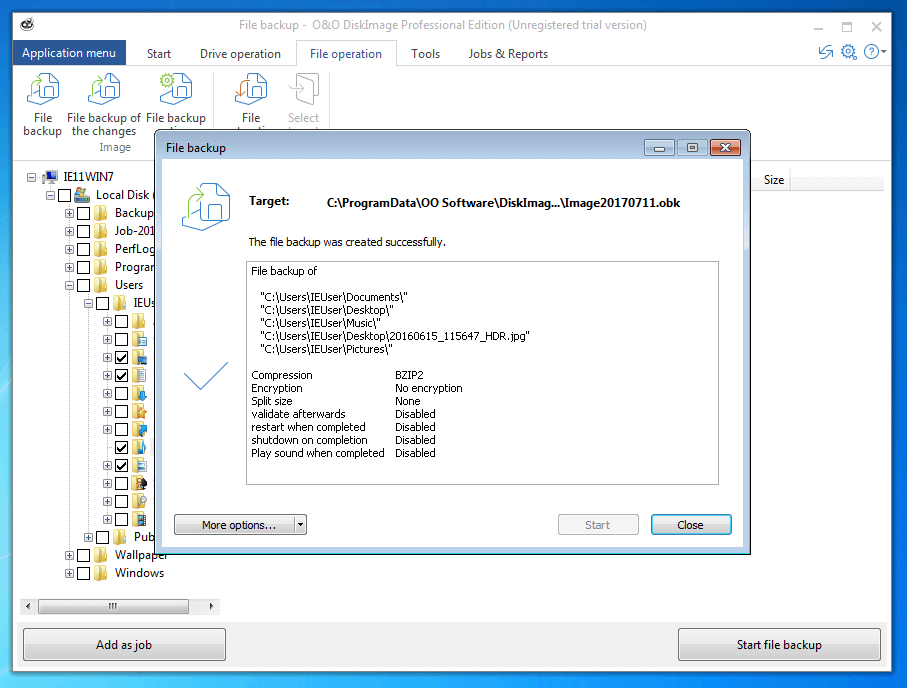
Task: Switch to the Drive operation tab
Action: point(240,54)
